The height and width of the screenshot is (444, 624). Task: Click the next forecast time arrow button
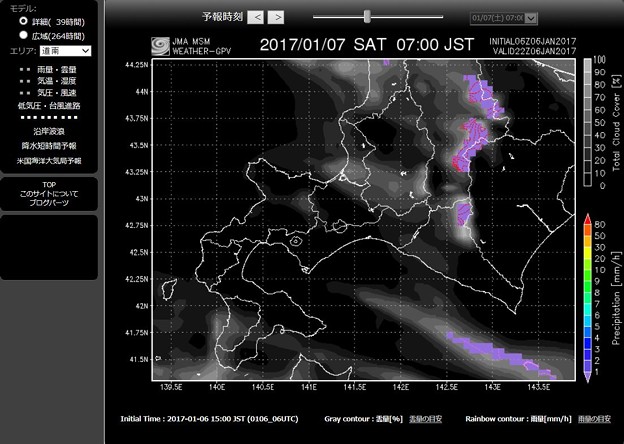click(x=276, y=17)
